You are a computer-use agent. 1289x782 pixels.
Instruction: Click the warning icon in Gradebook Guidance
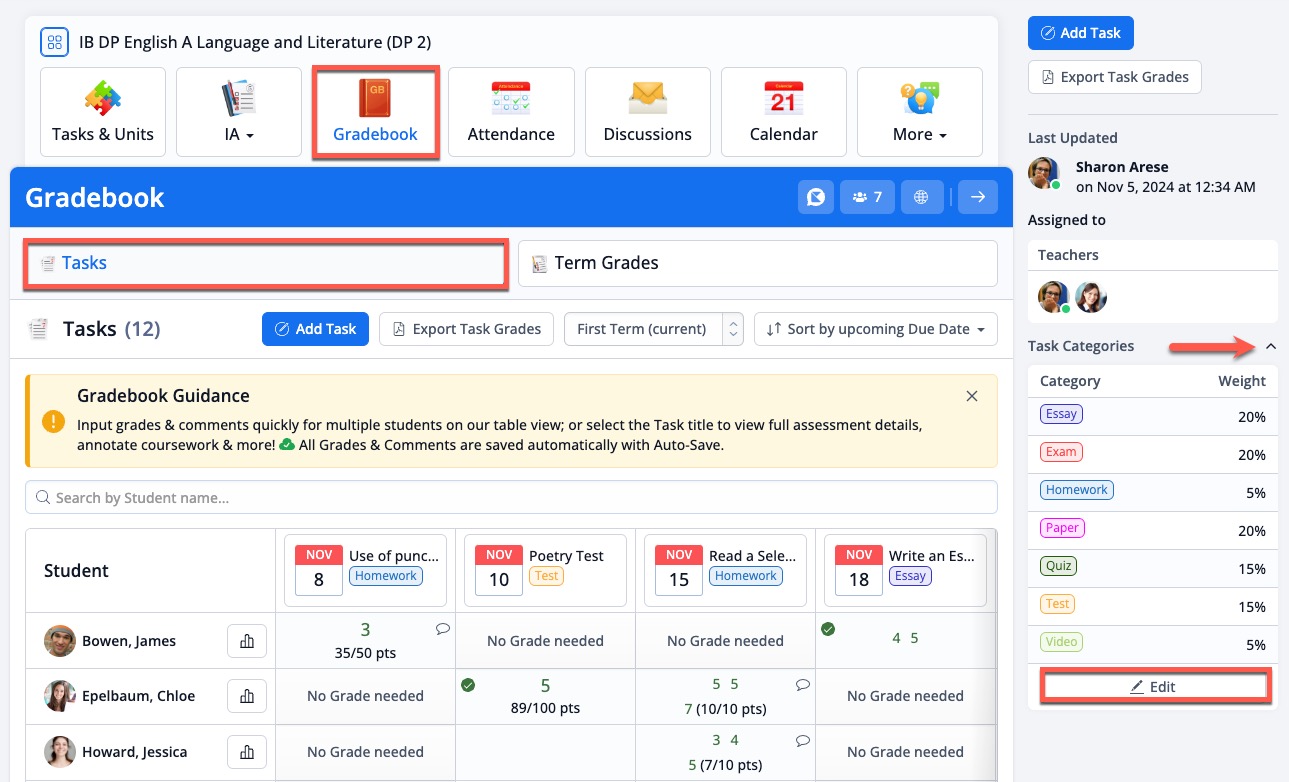(x=54, y=421)
